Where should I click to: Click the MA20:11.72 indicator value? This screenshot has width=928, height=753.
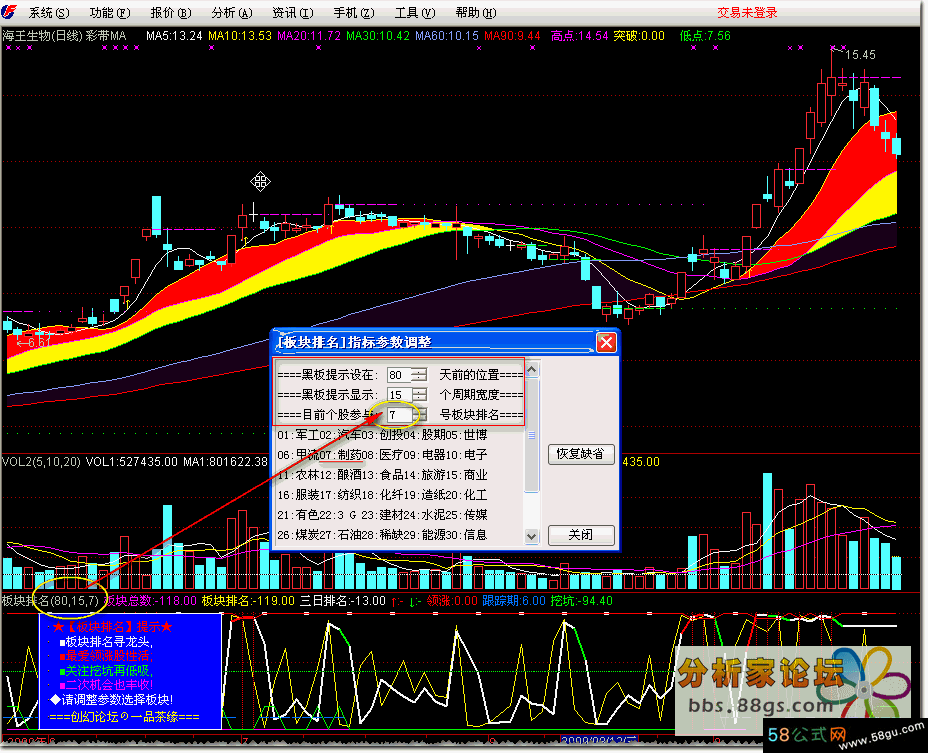[309, 36]
